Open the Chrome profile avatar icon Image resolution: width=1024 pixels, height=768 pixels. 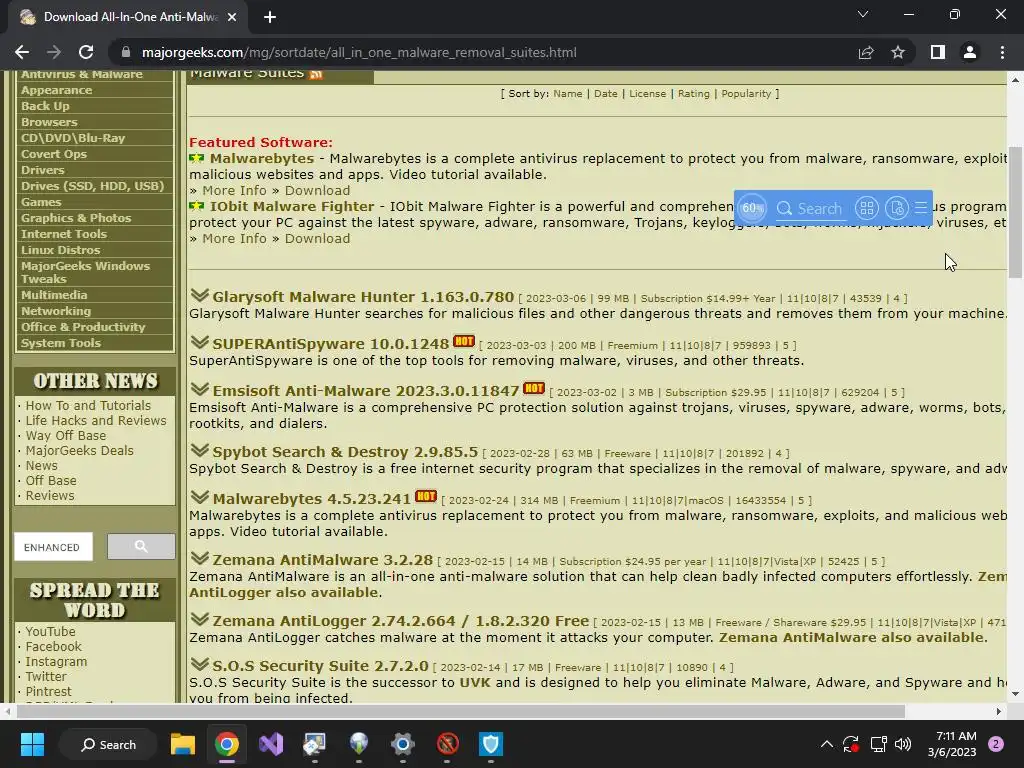point(970,52)
